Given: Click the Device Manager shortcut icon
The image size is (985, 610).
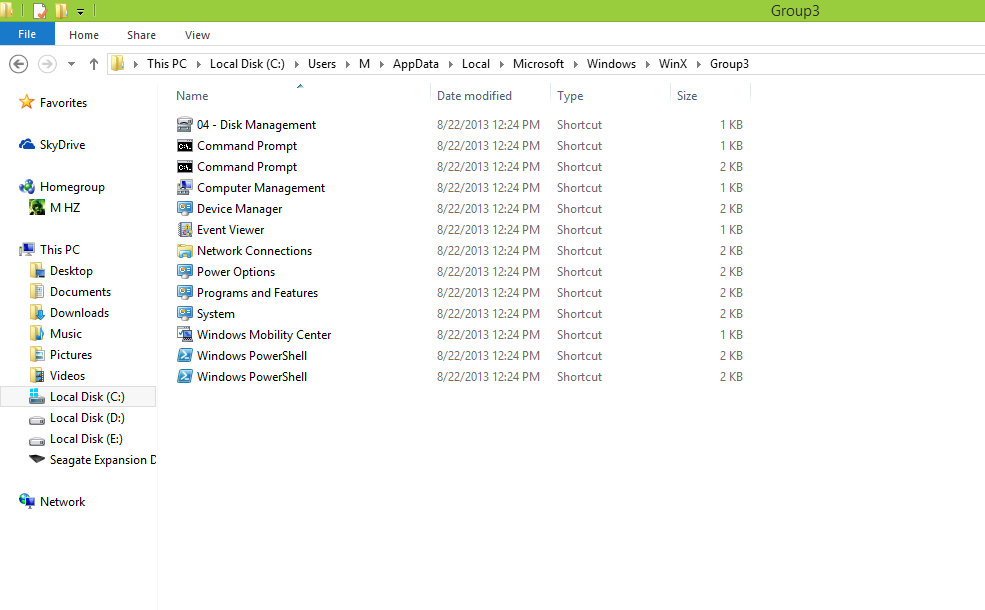Looking at the screenshot, I should point(185,209).
